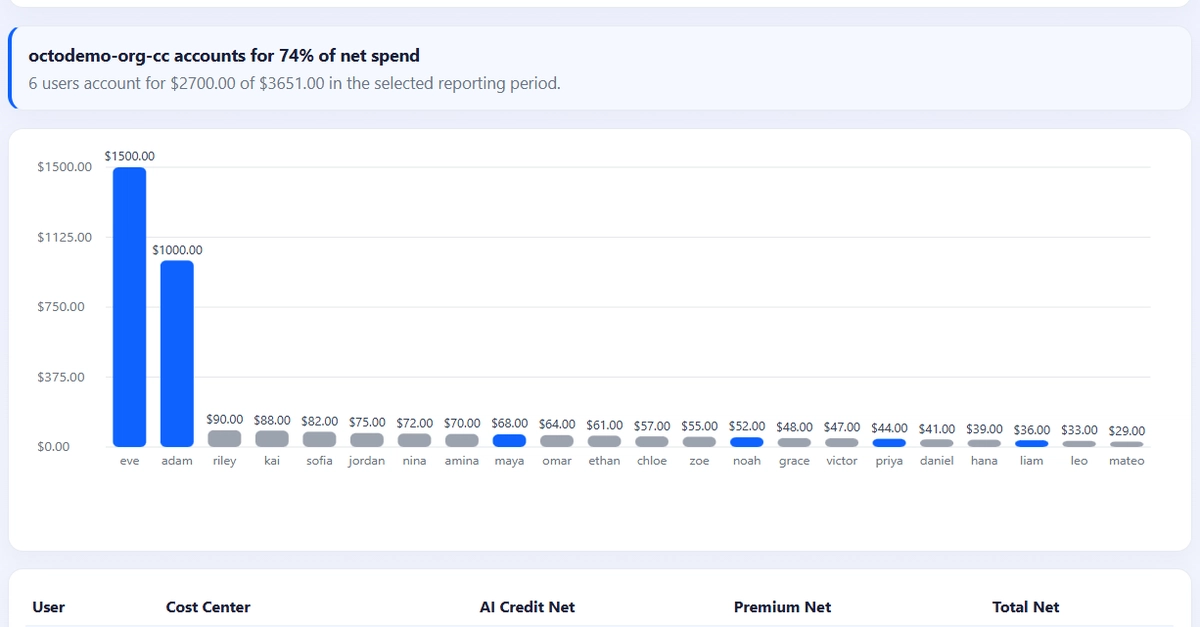
Task: Click the victor $47.00 bar
Action: (x=842, y=442)
